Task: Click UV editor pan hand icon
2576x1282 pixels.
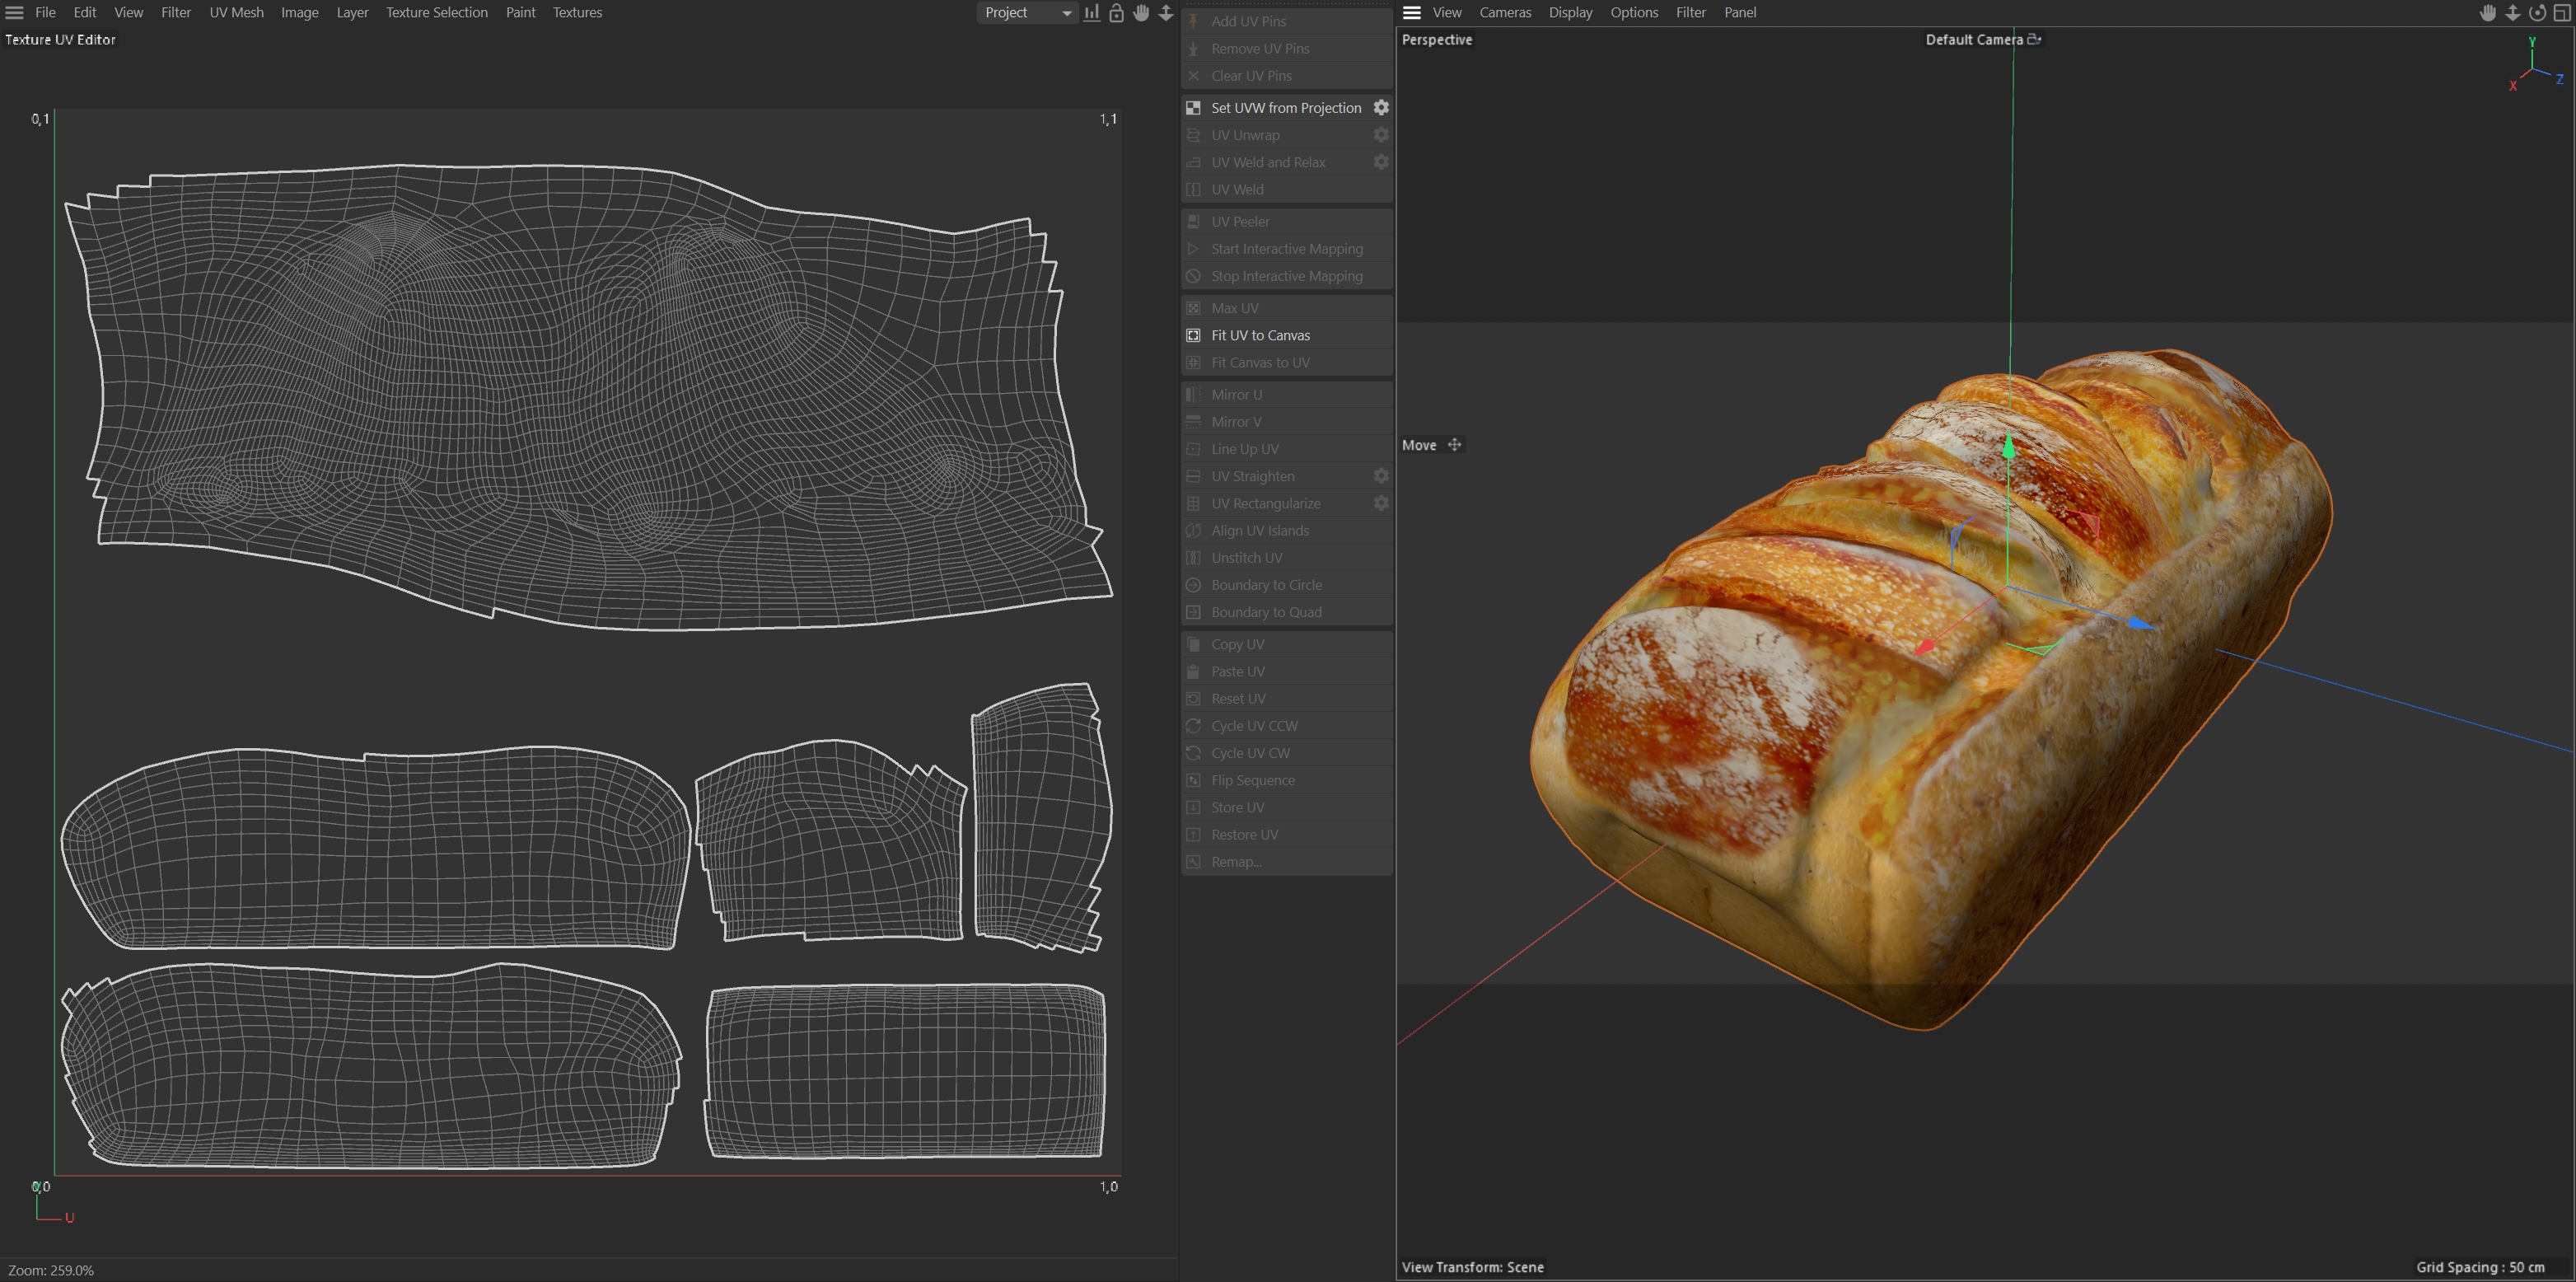Action: click(x=1141, y=13)
